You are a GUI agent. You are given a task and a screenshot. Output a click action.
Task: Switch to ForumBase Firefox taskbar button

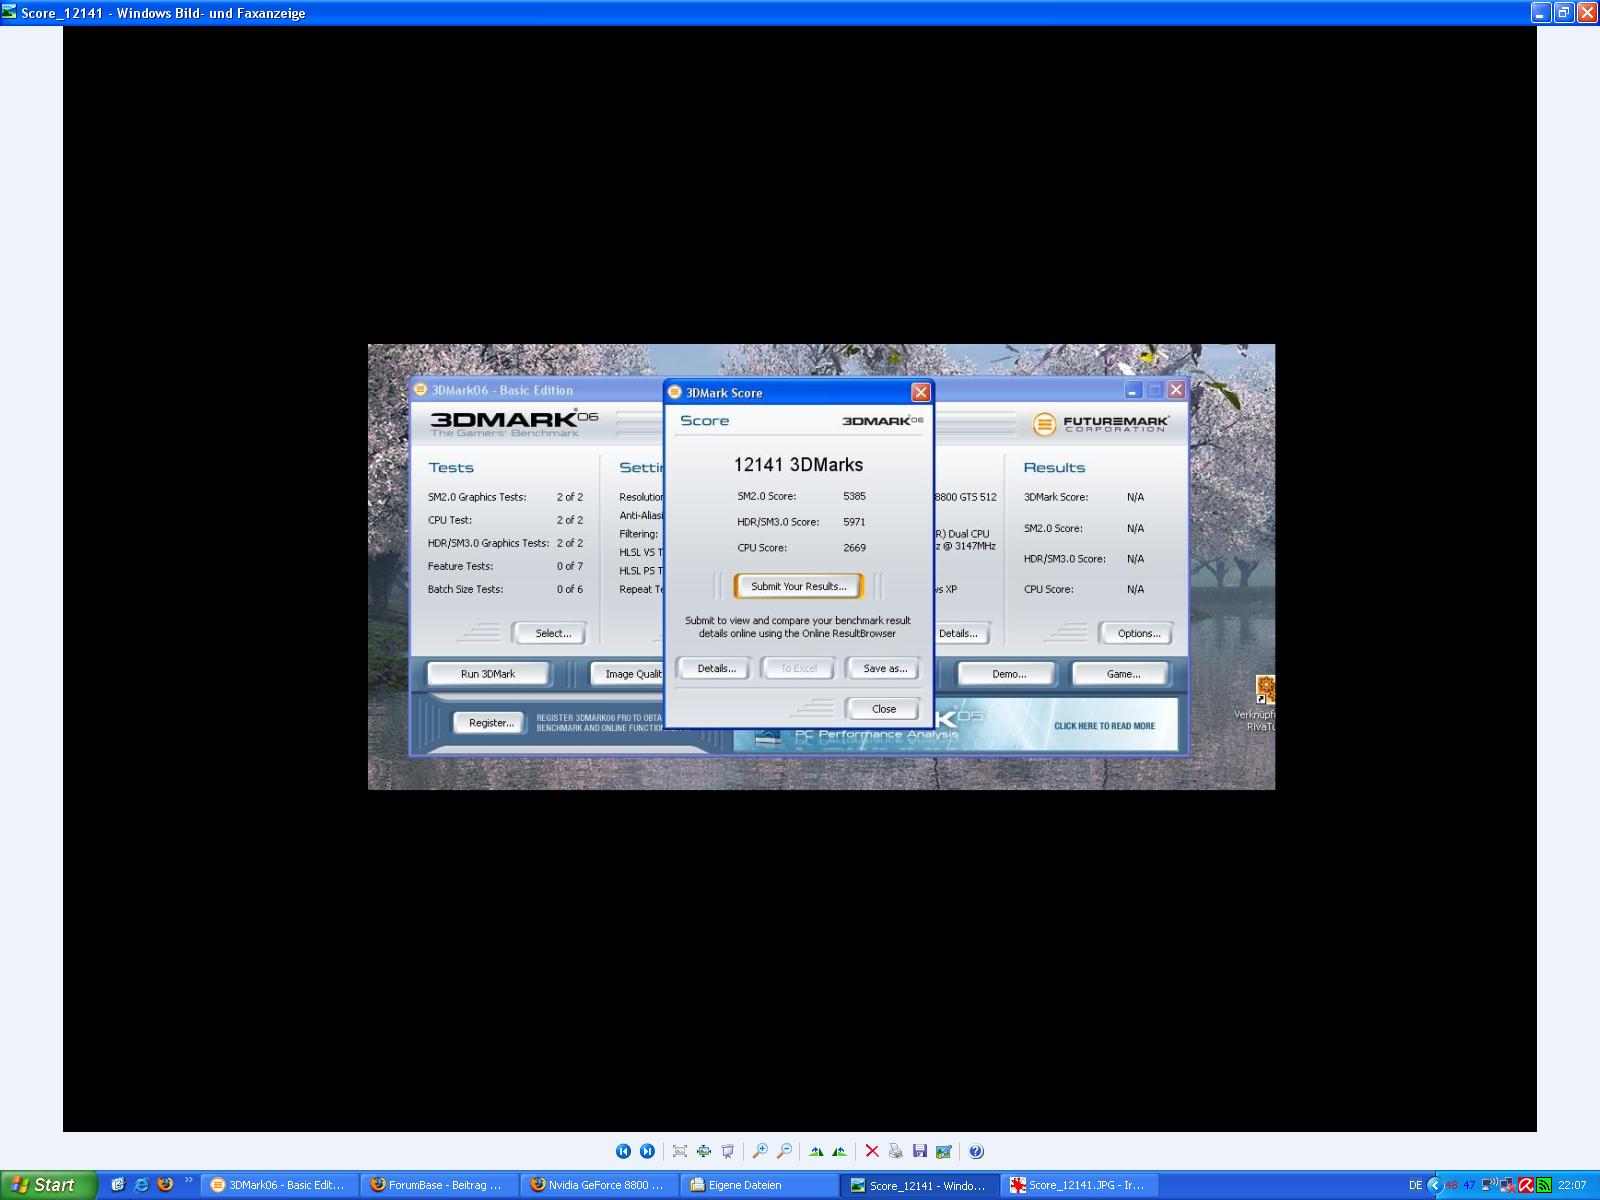(x=440, y=1185)
